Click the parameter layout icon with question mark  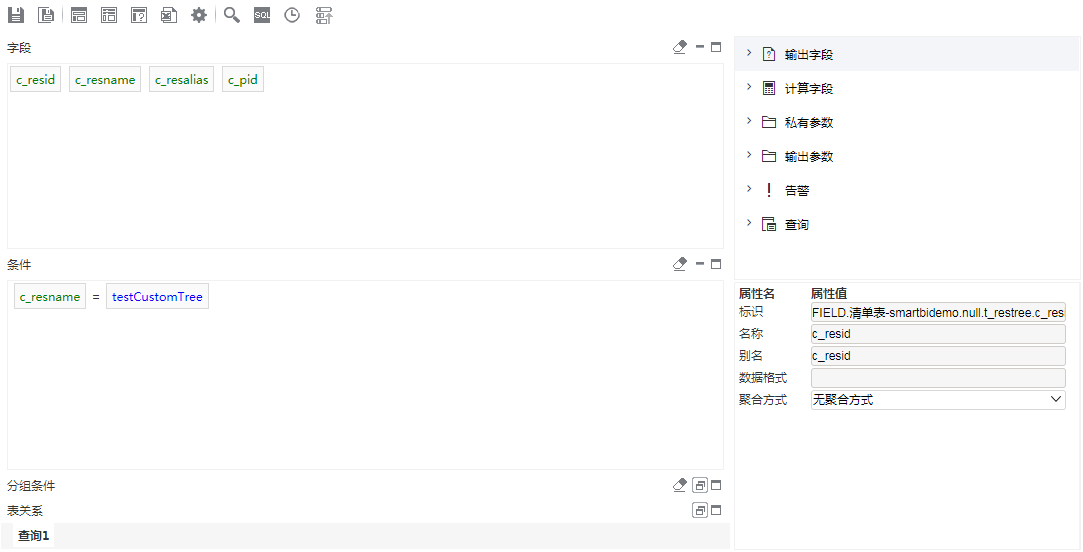(x=139, y=15)
